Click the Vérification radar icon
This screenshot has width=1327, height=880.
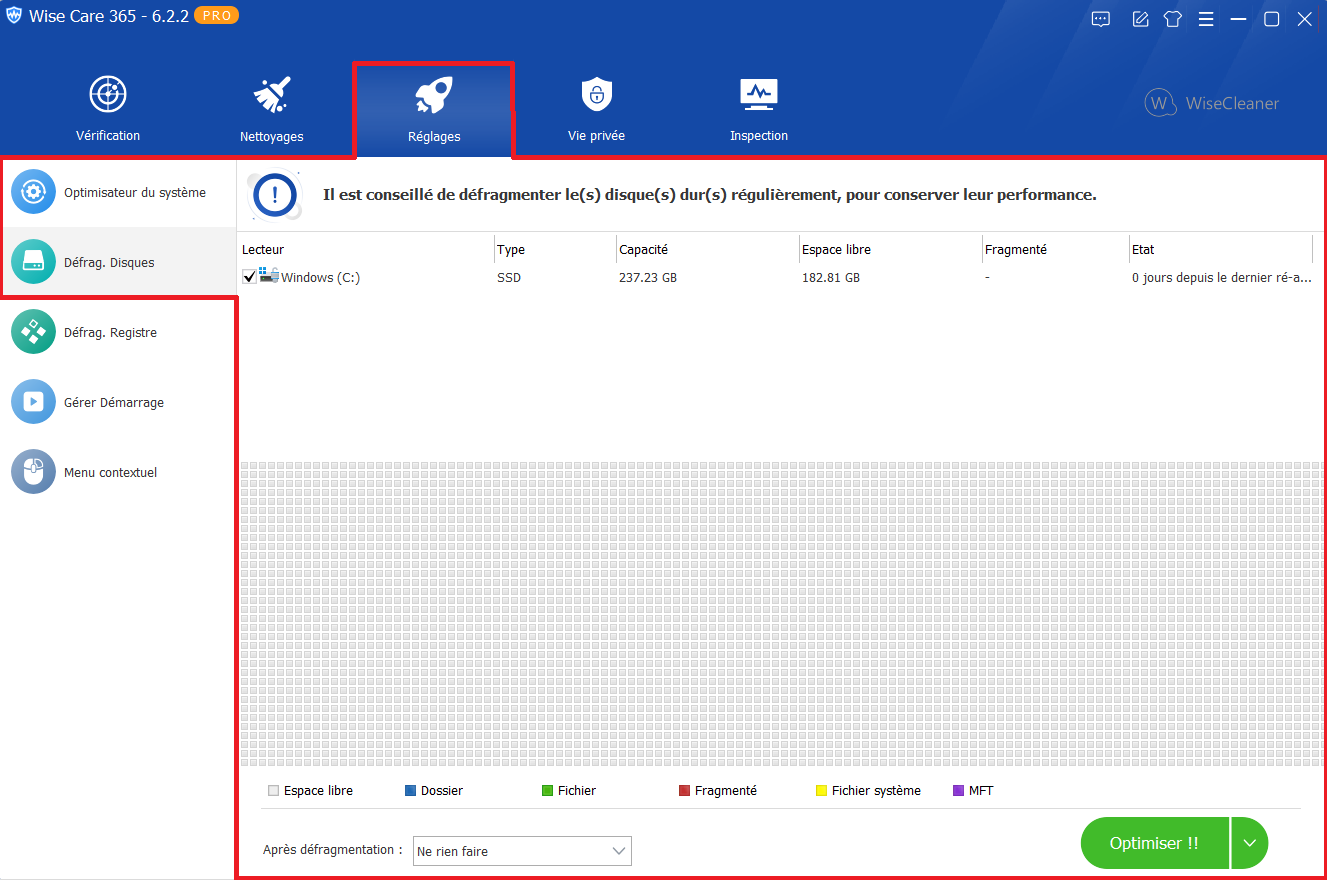tap(108, 94)
